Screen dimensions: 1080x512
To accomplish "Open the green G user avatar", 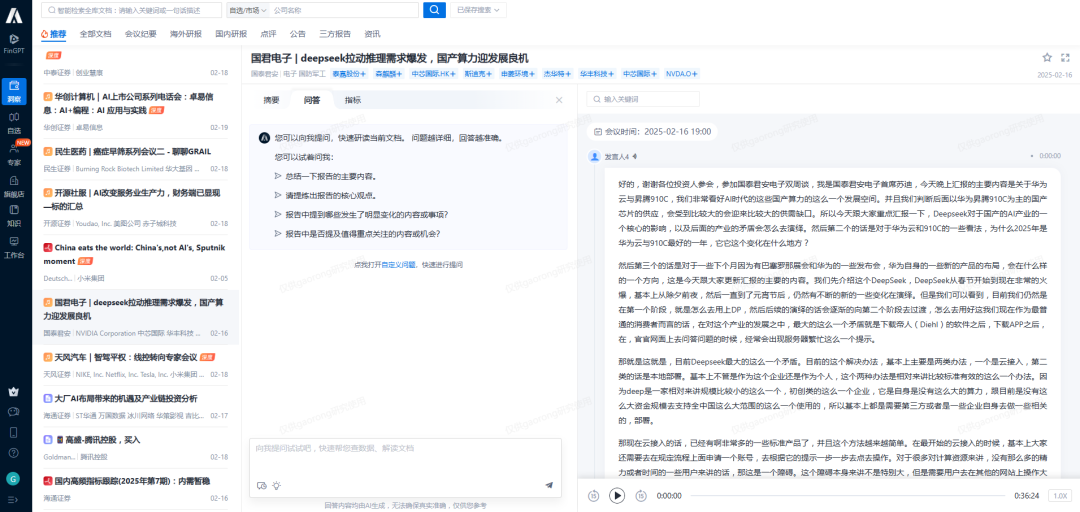I will point(13,478).
